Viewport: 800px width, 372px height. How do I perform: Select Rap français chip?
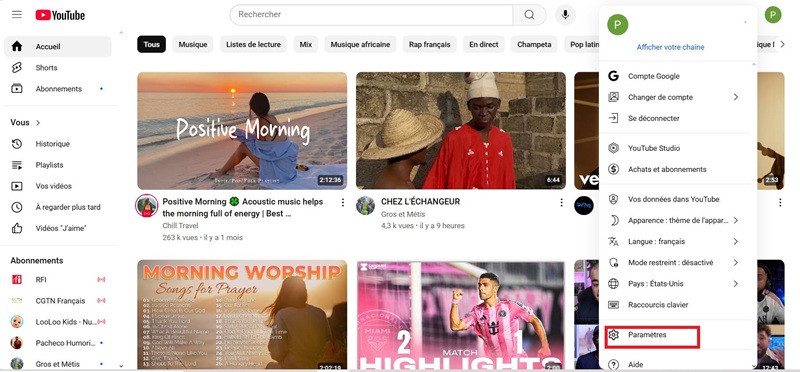click(x=430, y=44)
